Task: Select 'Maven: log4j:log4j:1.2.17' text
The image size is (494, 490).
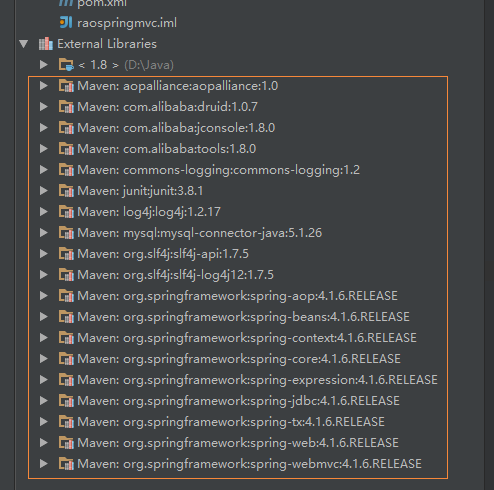Action: [149, 212]
